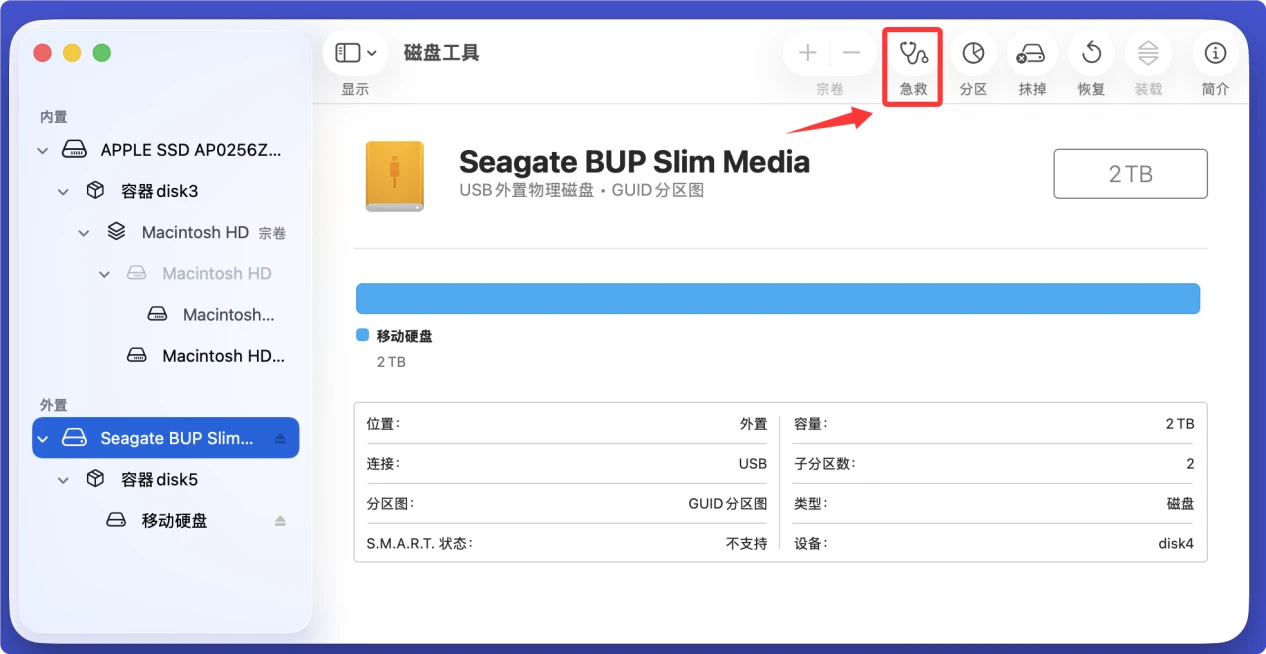Minimize the Disk Utility window
The image size is (1266, 654).
pos(72,53)
